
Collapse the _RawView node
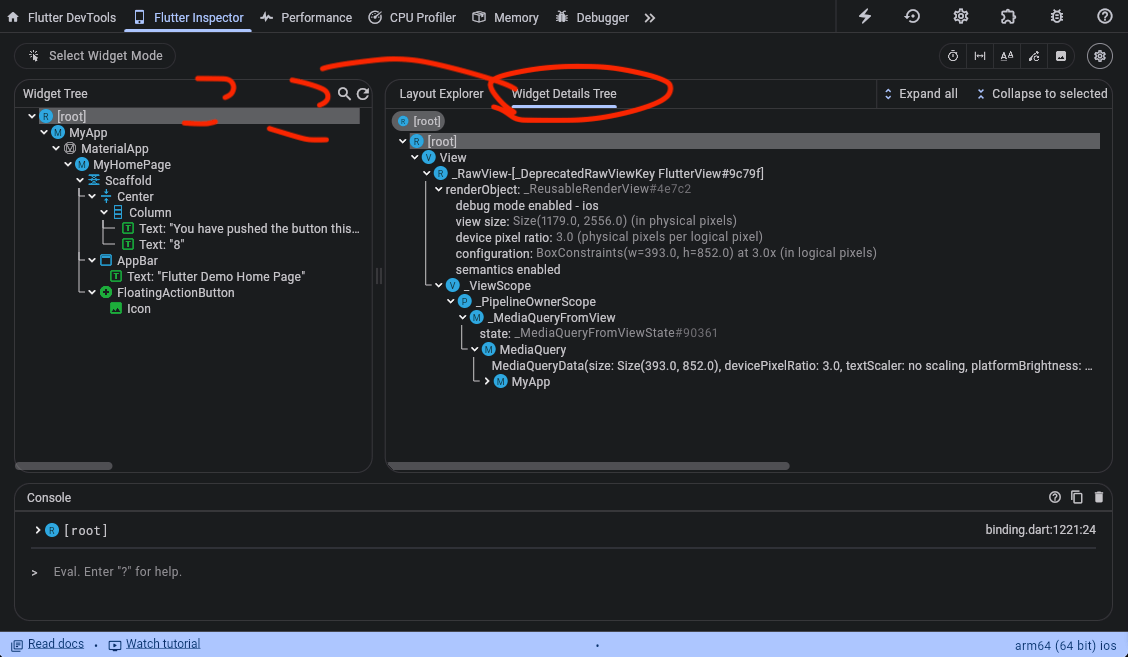[427, 173]
